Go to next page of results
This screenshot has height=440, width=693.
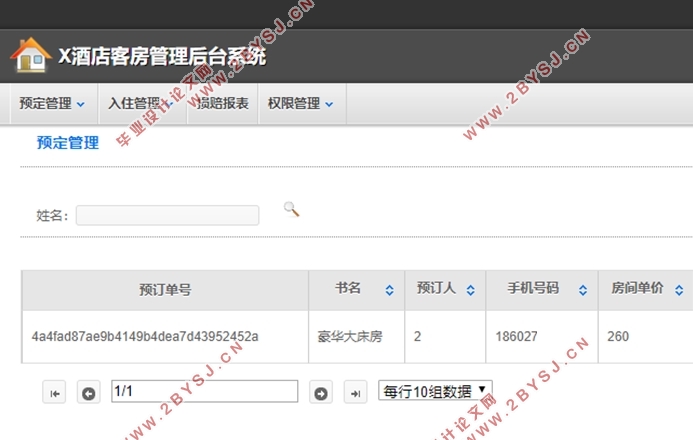tap(321, 392)
